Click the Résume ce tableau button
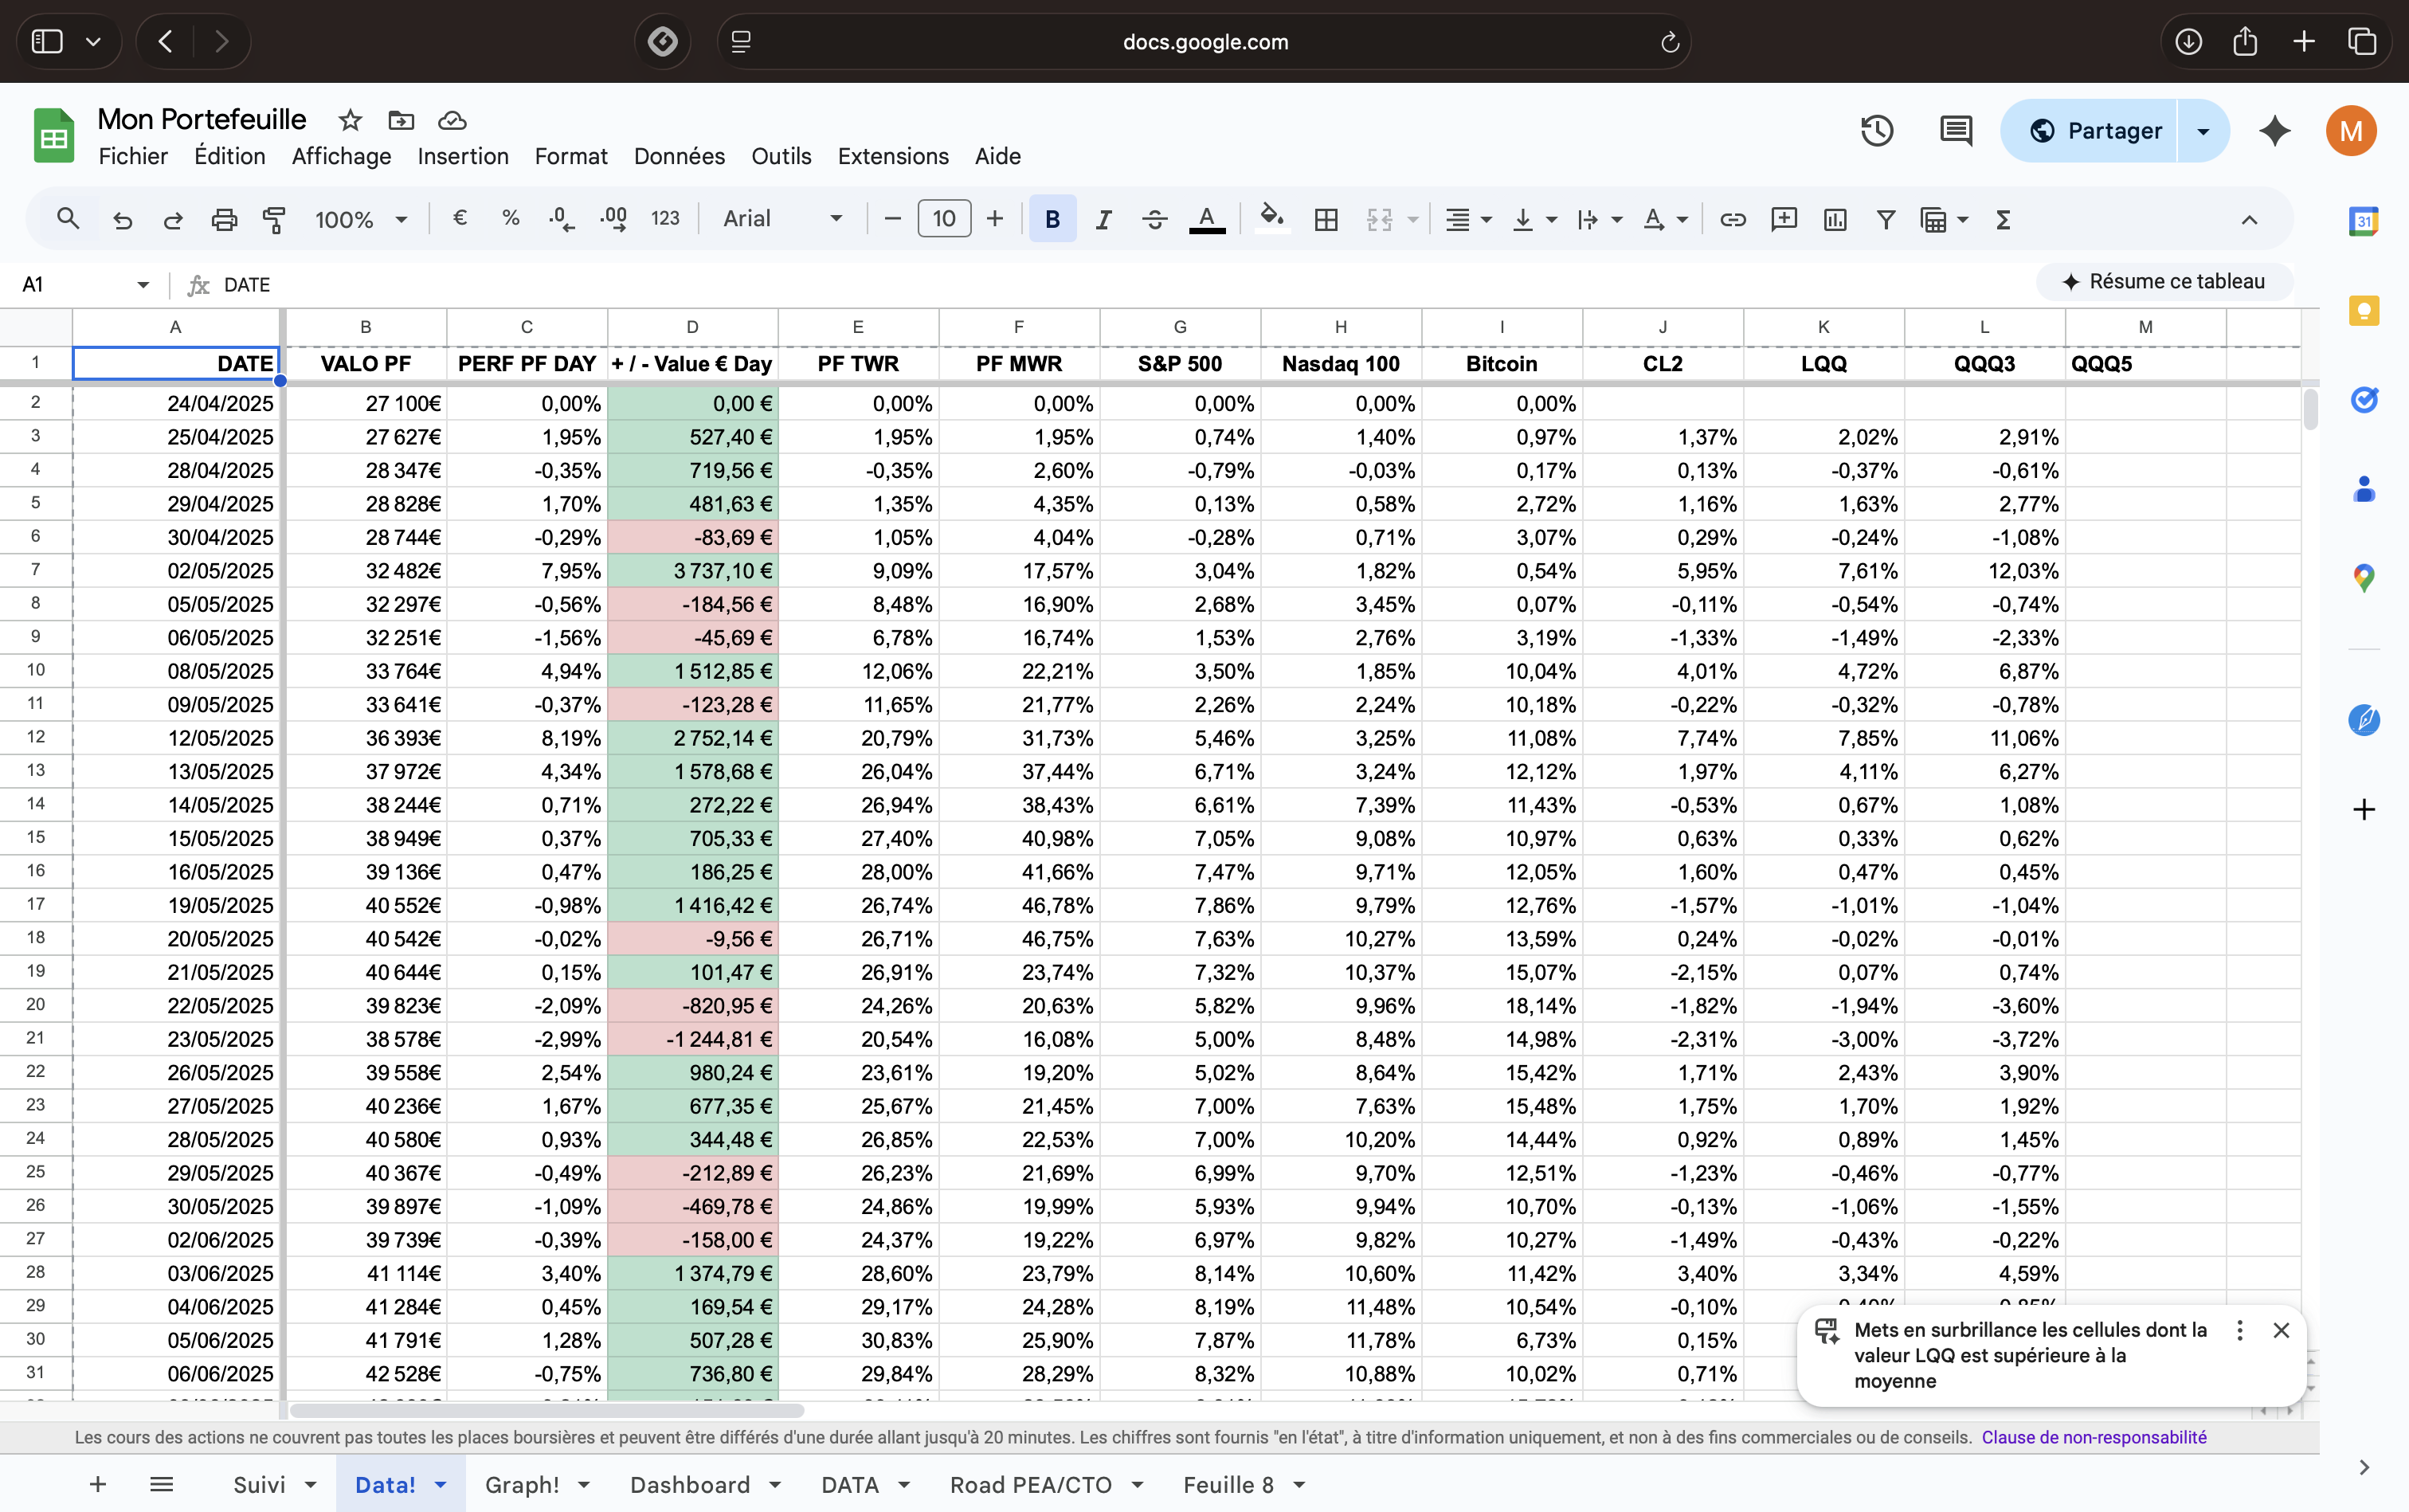The height and width of the screenshot is (1512, 2409). coord(2164,282)
